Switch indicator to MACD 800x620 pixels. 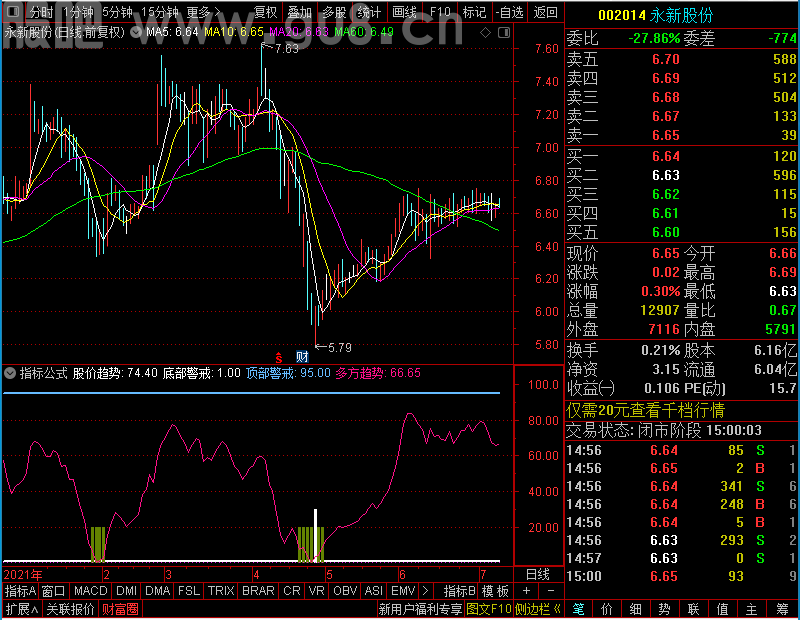(x=91, y=591)
